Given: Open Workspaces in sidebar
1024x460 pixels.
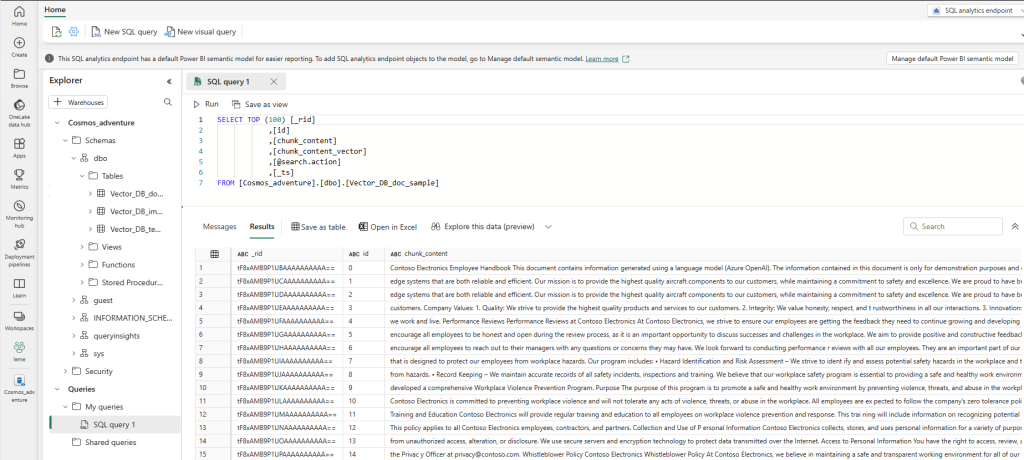Looking at the screenshot, I should click(19, 319).
